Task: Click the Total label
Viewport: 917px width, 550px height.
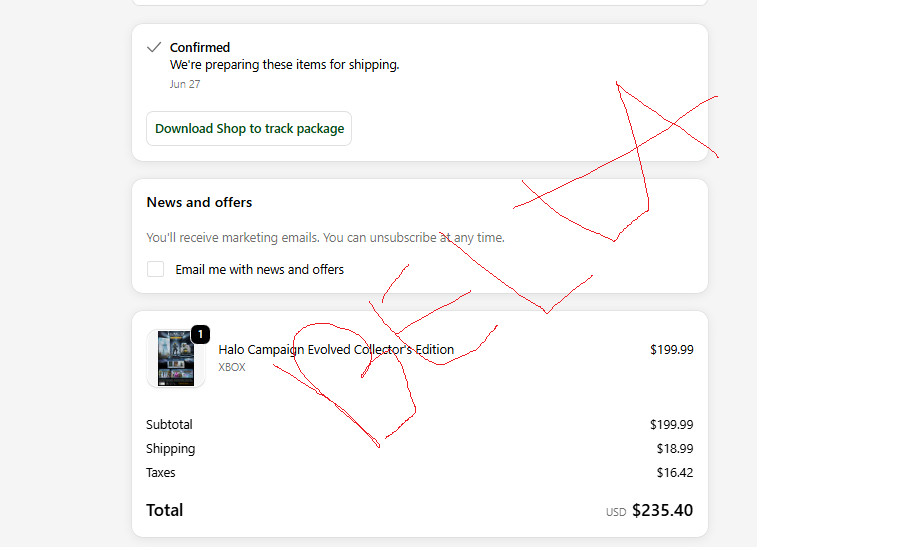Action: coord(164,510)
